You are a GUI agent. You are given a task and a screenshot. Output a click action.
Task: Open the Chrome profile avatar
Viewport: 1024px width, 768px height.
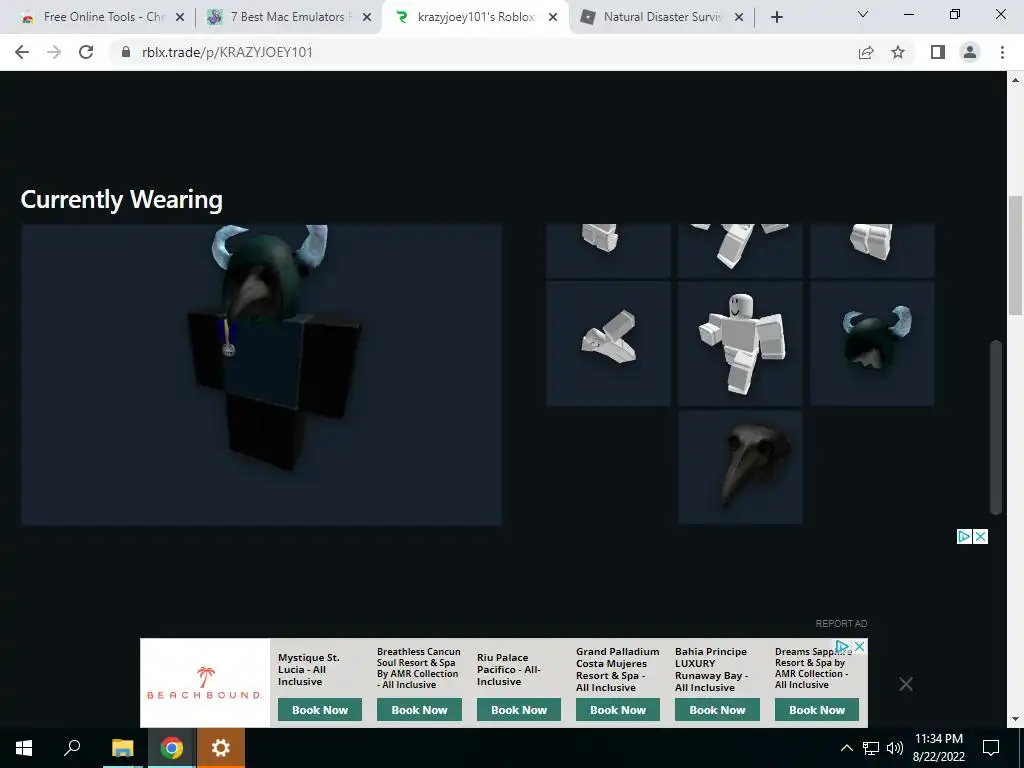(x=970, y=52)
